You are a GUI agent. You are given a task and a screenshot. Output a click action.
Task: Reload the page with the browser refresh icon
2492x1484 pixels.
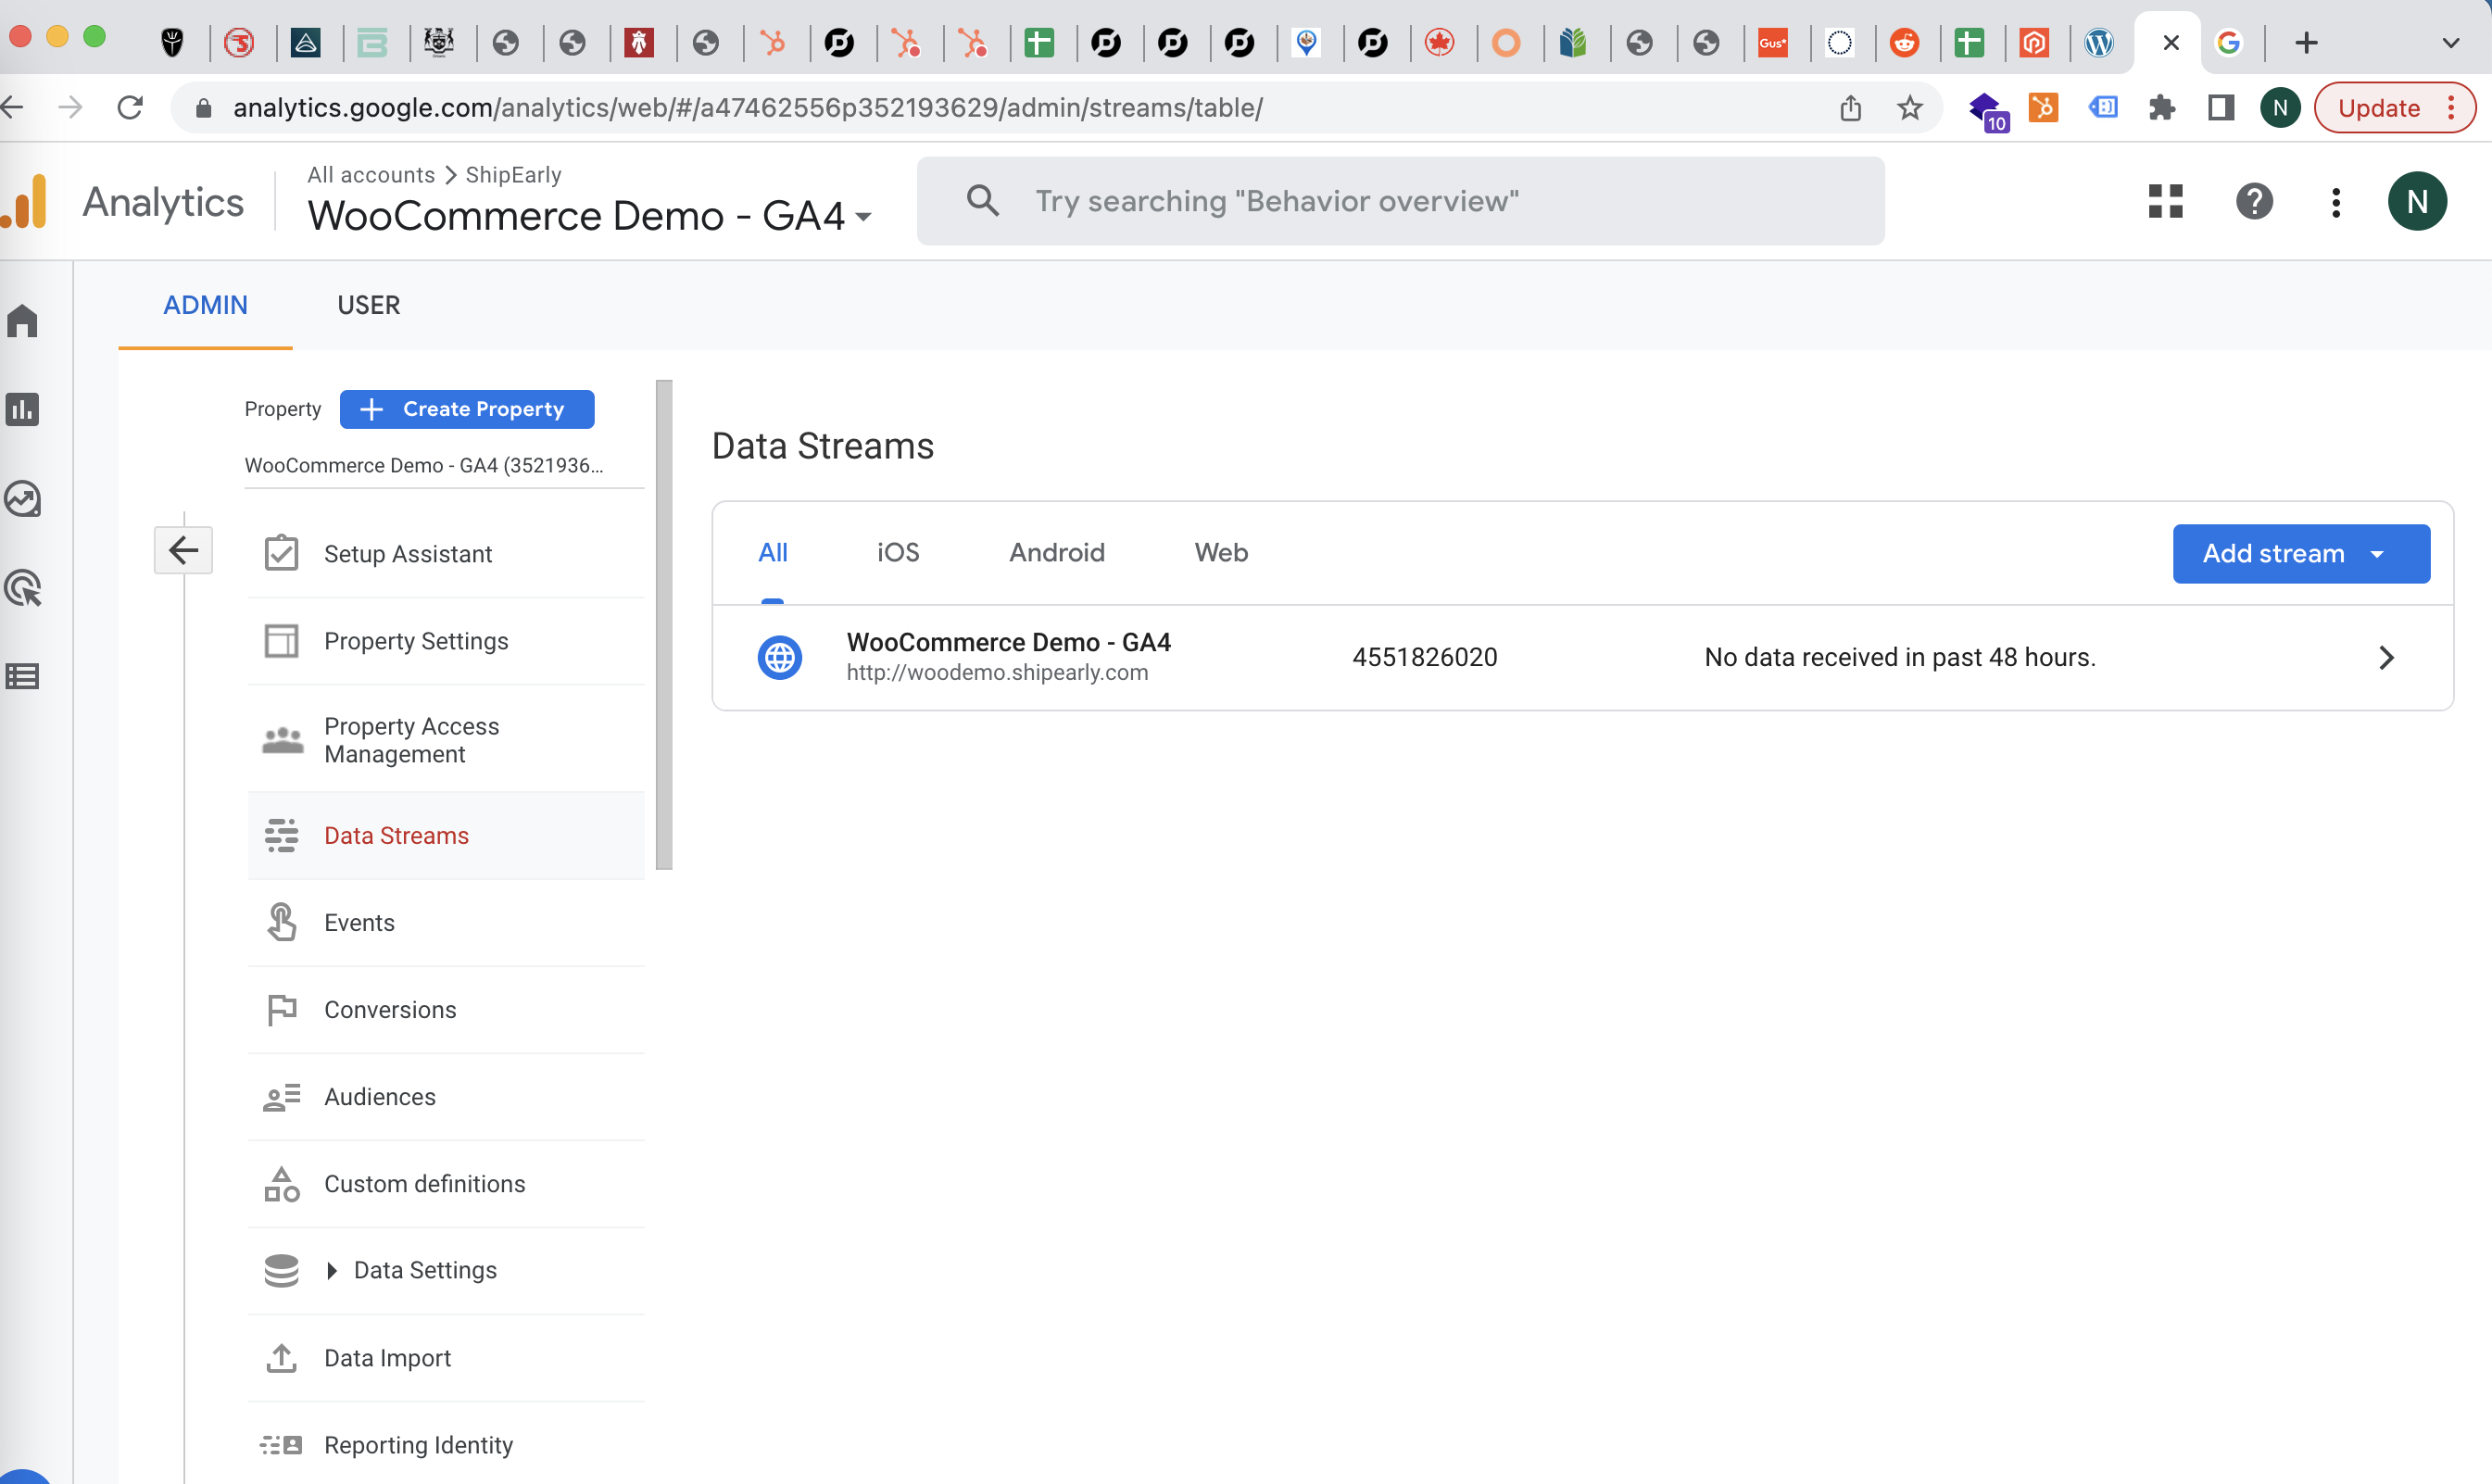[131, 107]
